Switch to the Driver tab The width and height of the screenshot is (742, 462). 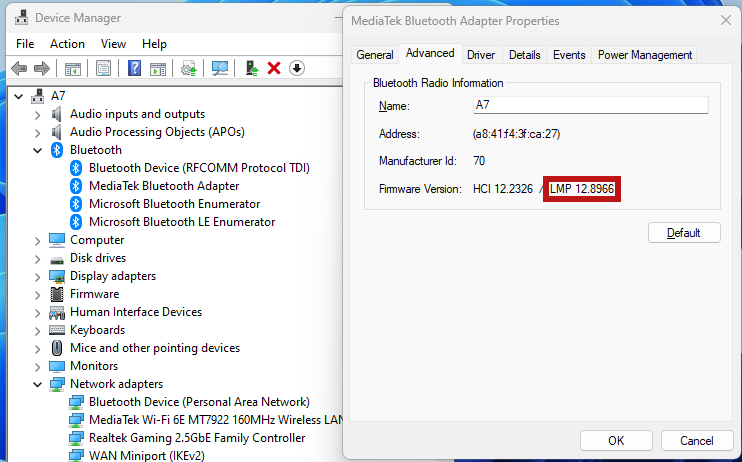[481, 55]
